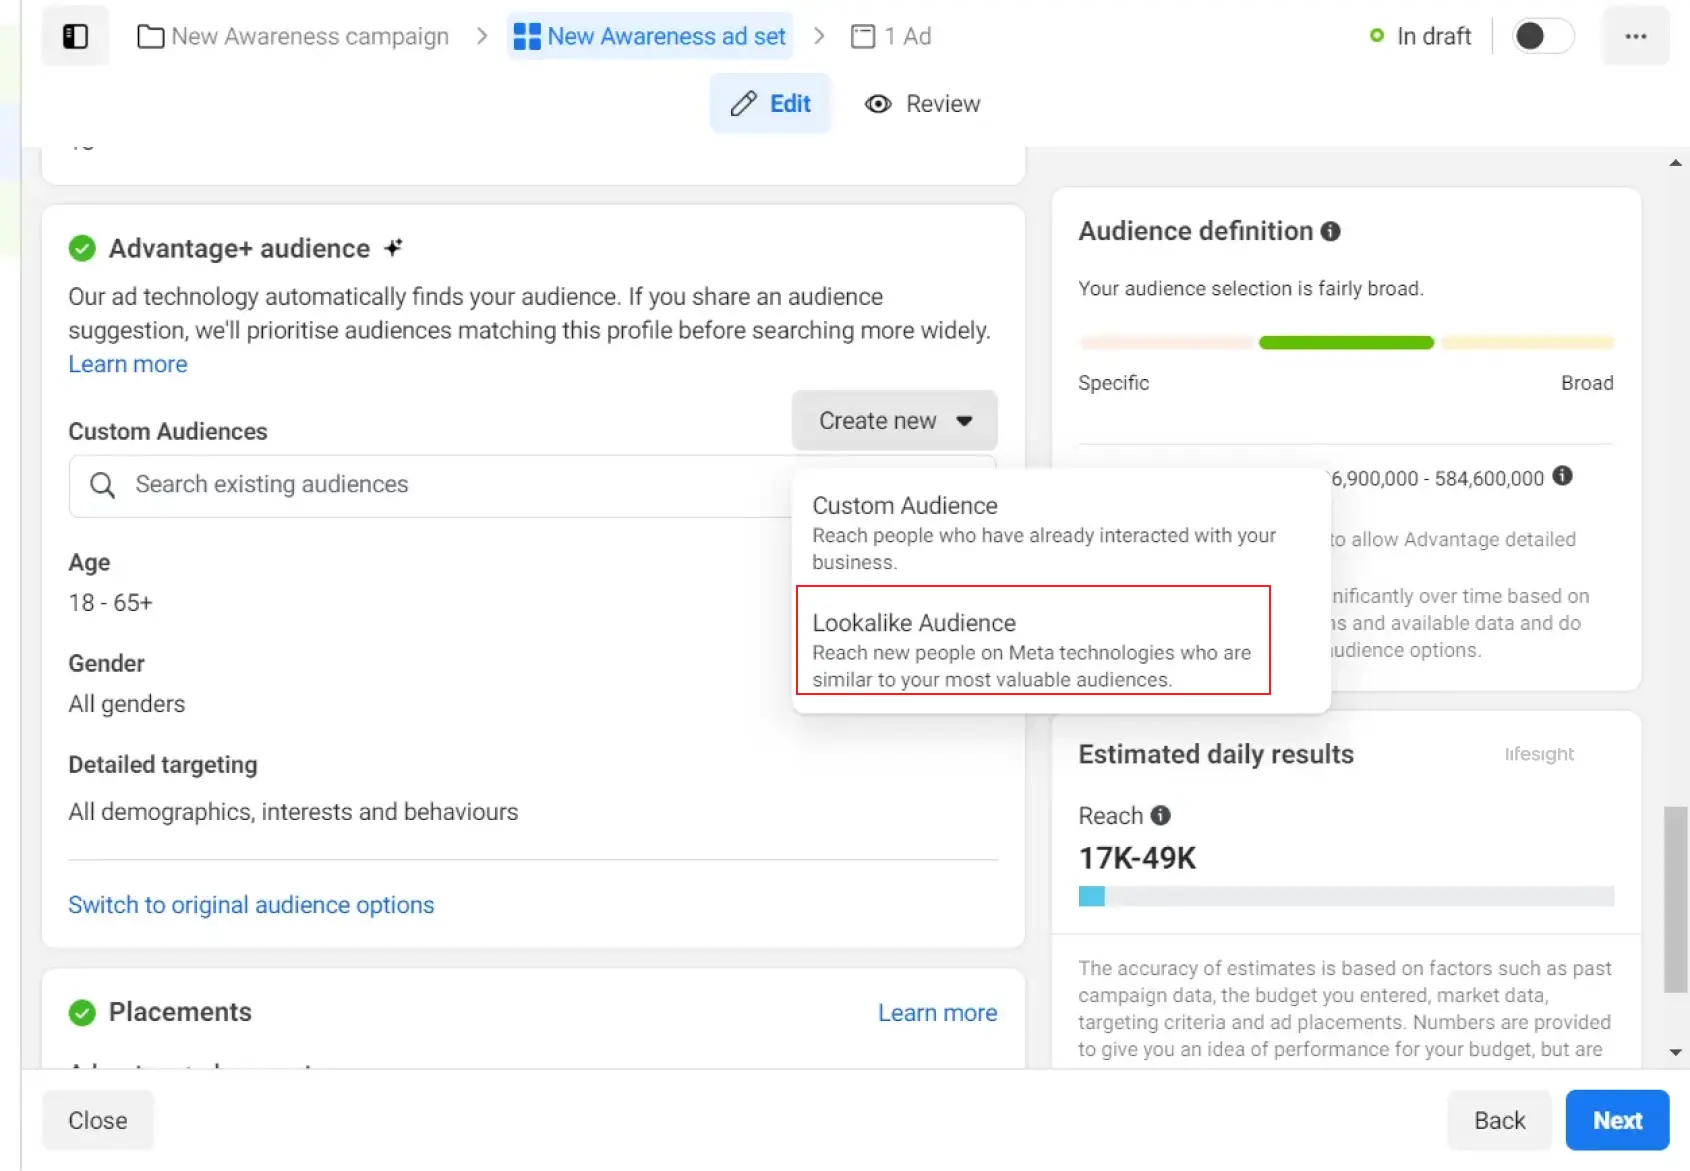
Task: Click the Detailed targeting heading
Action: (x=163, y=765)
